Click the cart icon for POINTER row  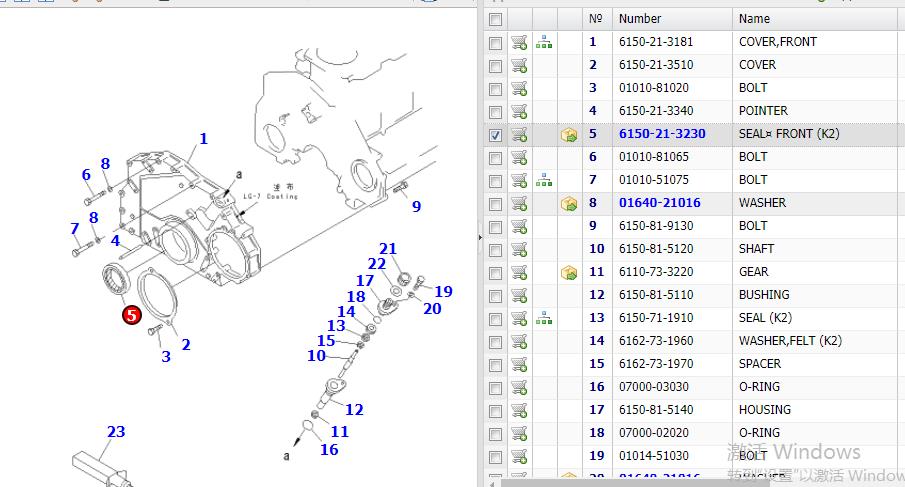coord(519,111)
